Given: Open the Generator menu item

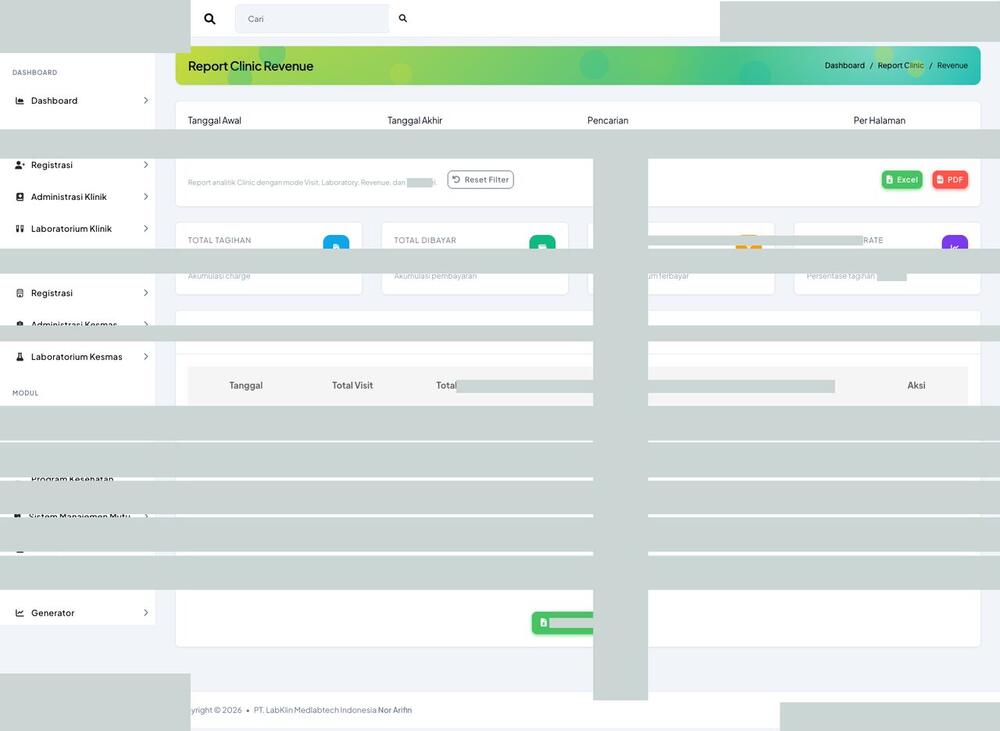Looking at the screenshot, I should [x=78, y=613].
